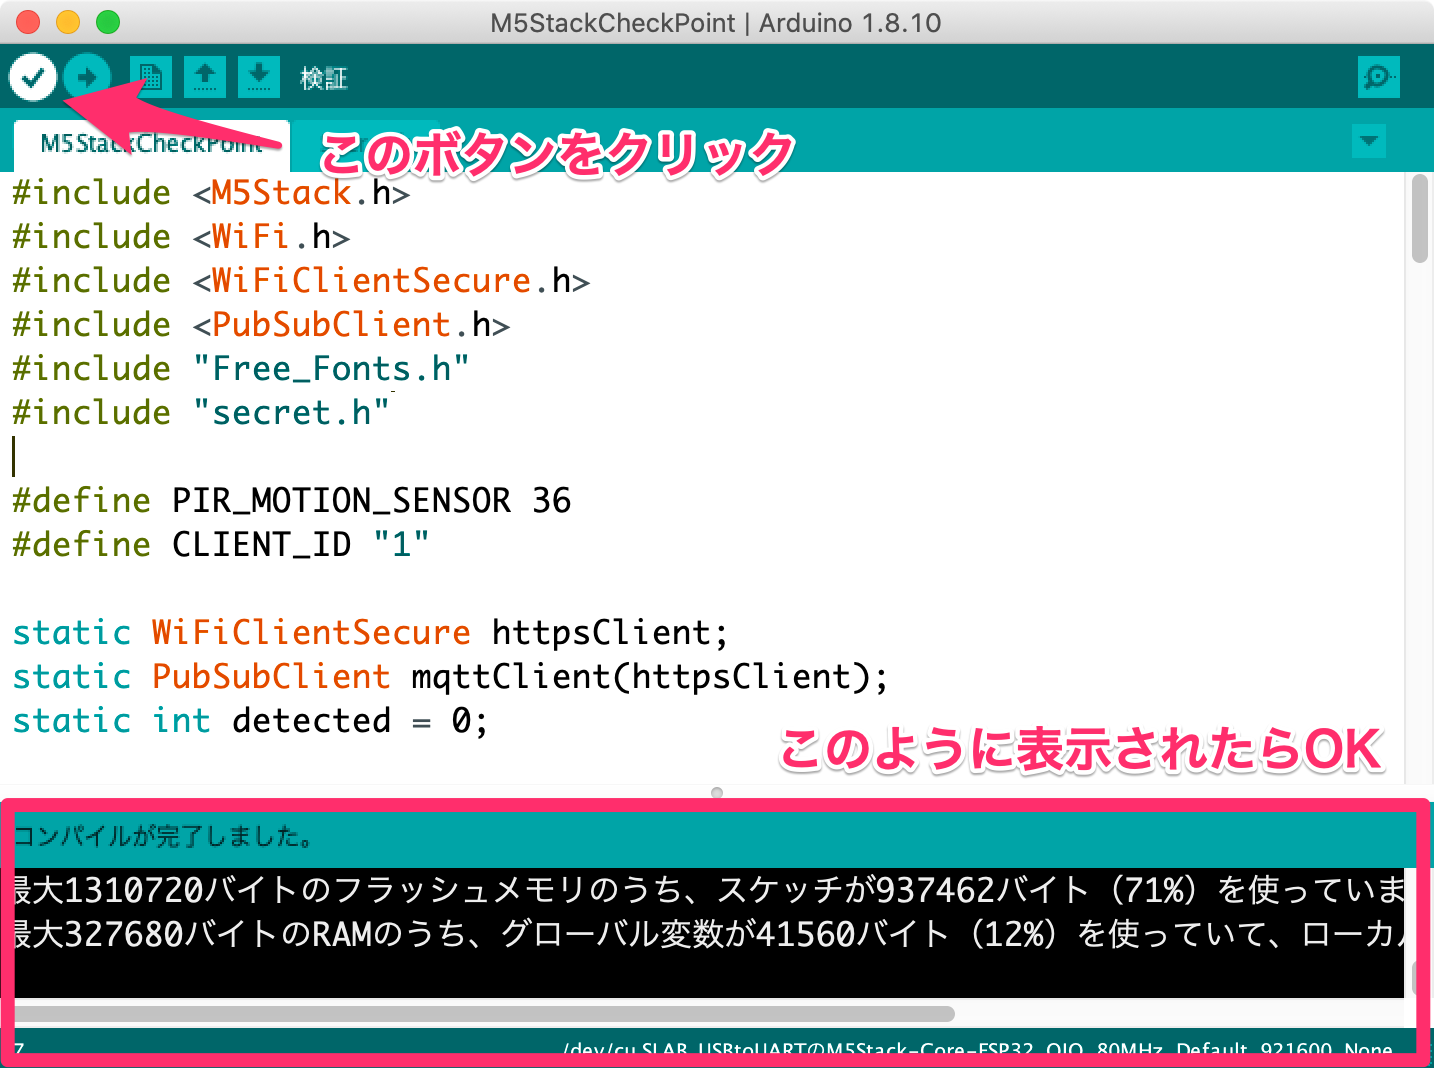
Task: Open the Serial Monitor icon
Action: 1379,77
